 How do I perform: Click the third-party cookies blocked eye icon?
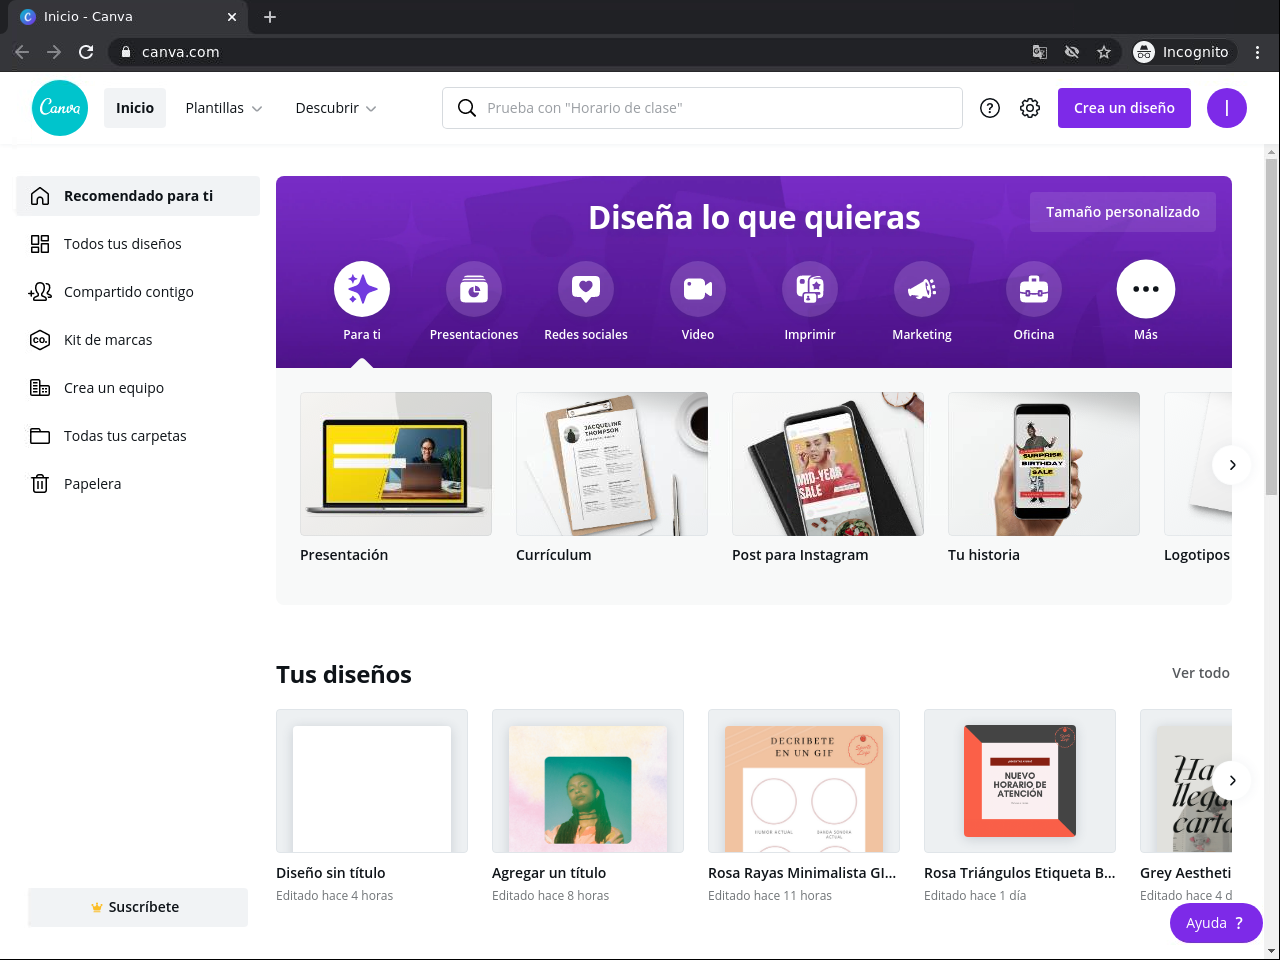click(1072, 52)
